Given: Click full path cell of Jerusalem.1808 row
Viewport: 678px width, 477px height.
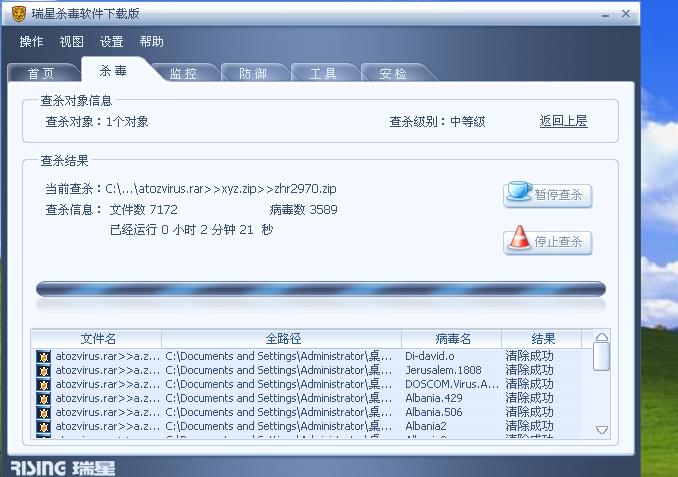Looking at the screenshot, I should click(279, 370).
